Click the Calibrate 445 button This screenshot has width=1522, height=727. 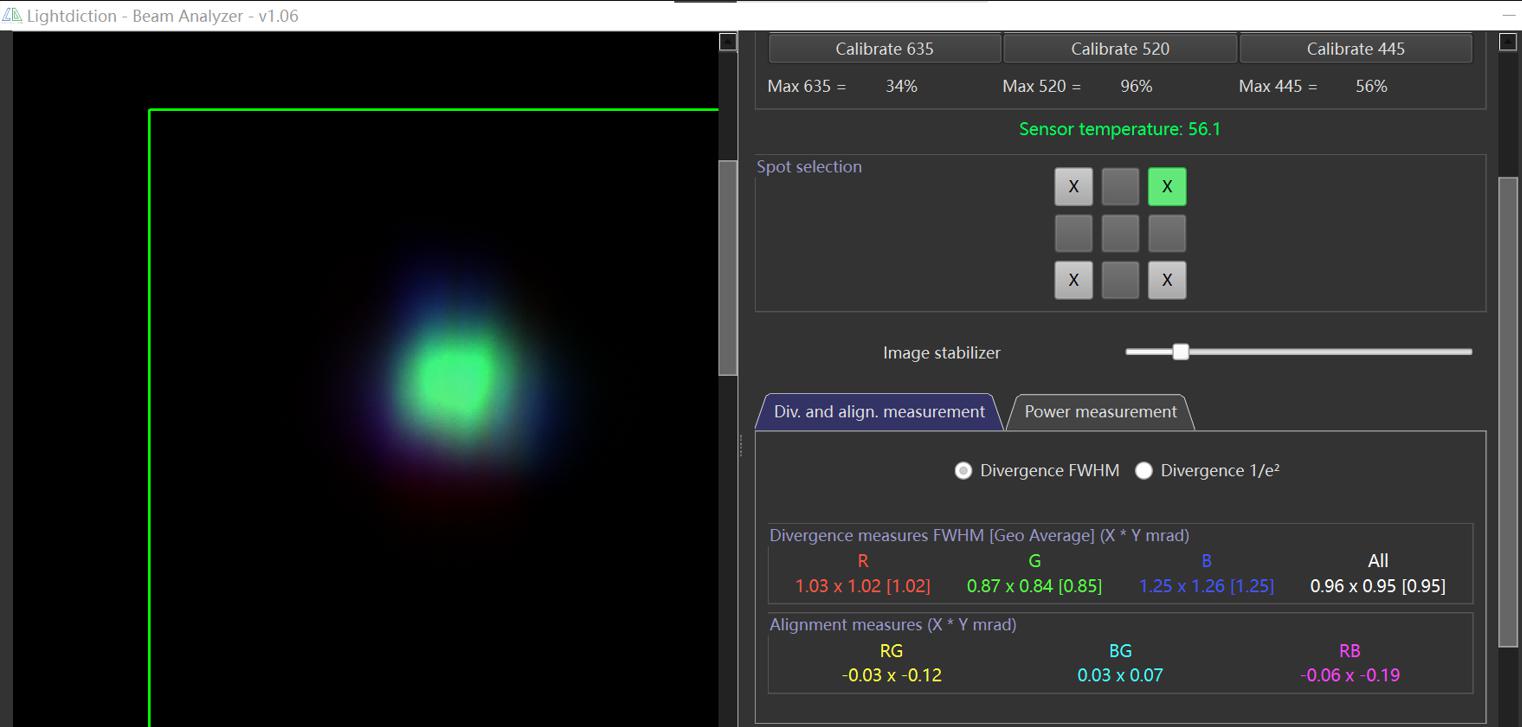pos(1356,48)
